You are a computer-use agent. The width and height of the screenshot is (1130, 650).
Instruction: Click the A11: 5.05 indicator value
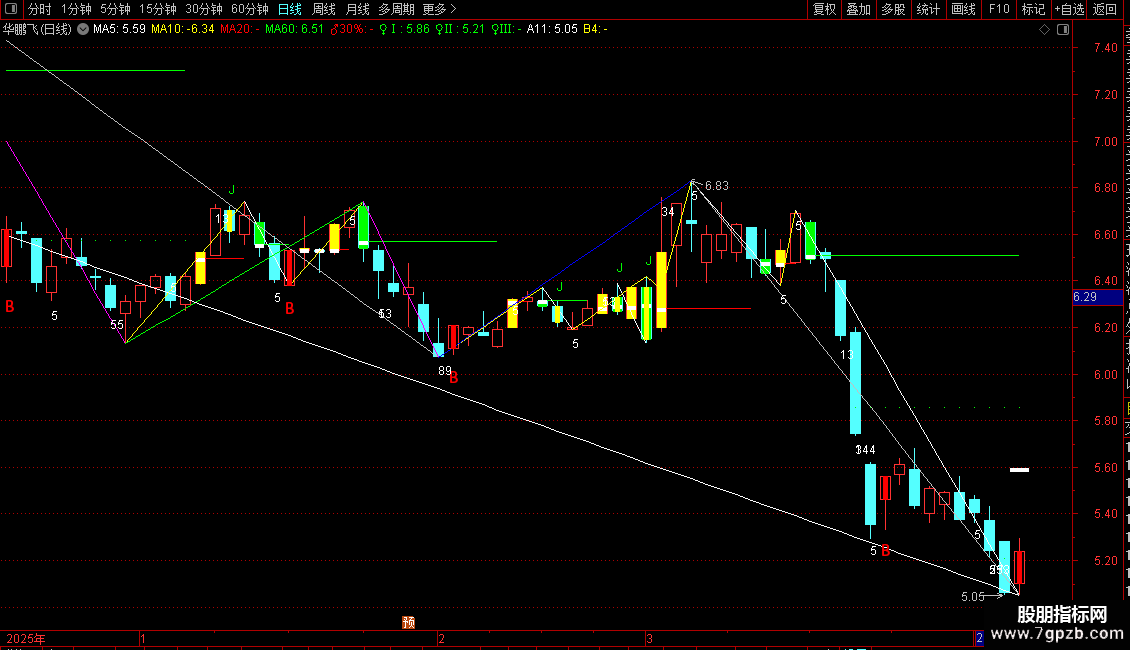[x=552, y=29]
